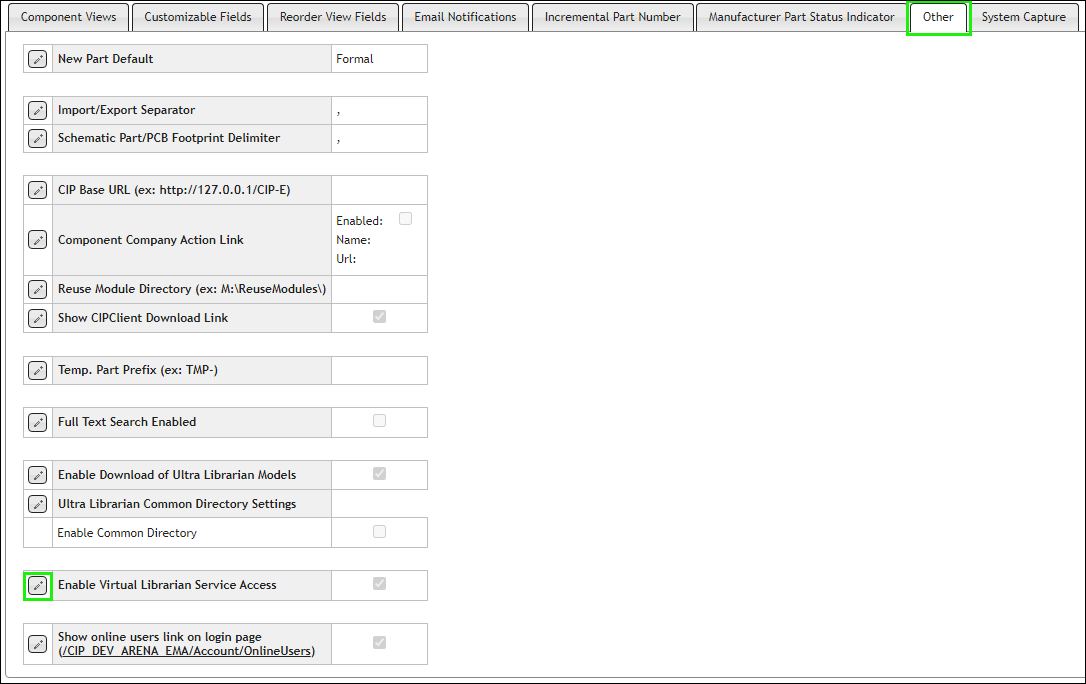This screenshot has width=1086, height=684.
Task: Edit the Component Company Action Link setting
Action: (37, 240)
